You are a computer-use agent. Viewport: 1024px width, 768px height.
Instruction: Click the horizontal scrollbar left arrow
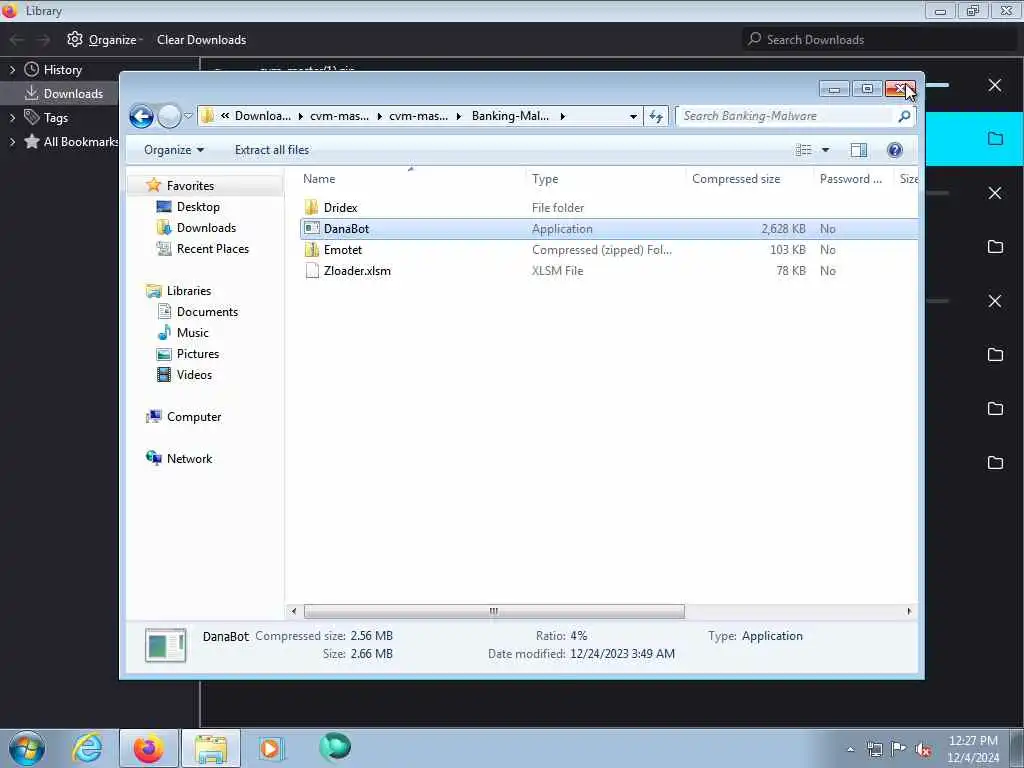point(294,611)
